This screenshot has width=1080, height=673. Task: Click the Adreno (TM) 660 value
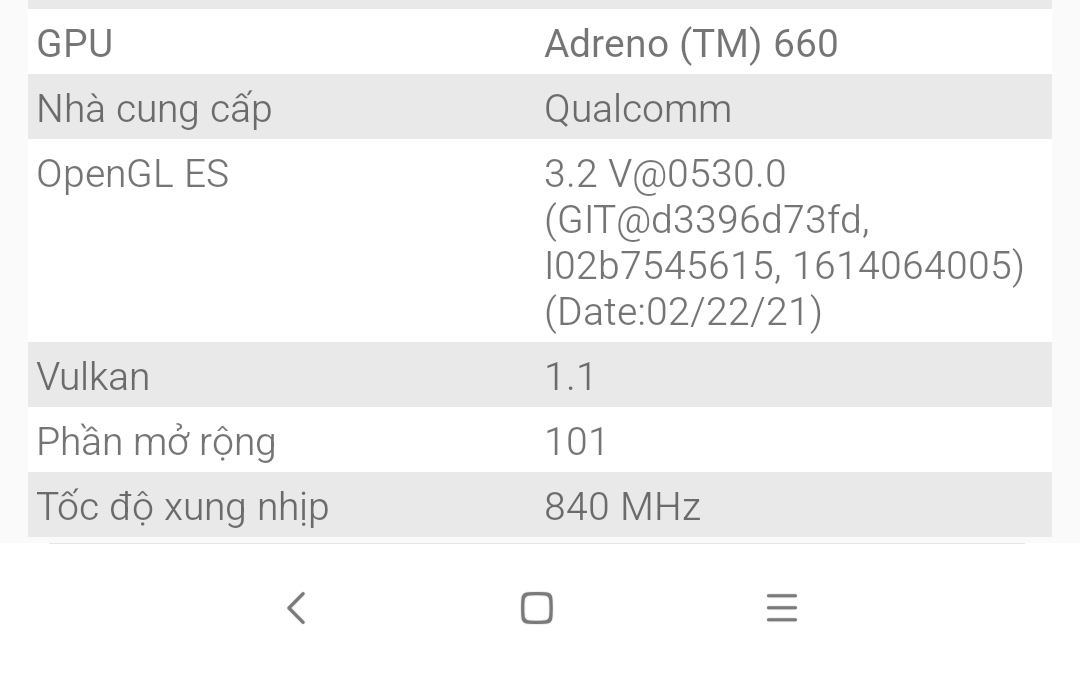[x=691, y=43]
